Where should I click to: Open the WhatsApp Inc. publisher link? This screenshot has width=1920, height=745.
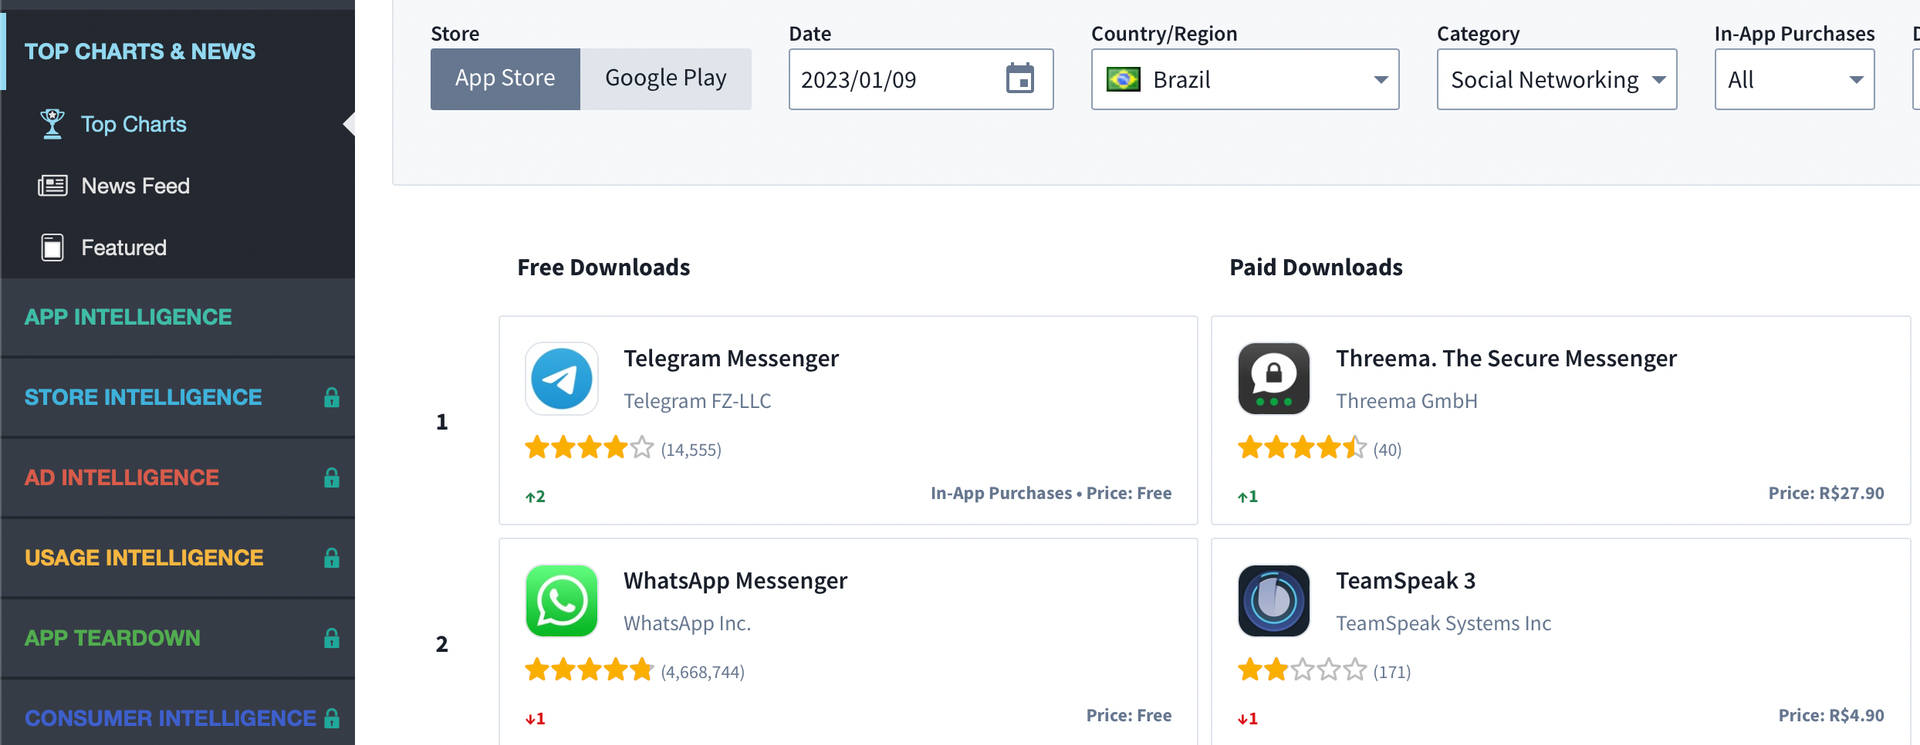point(687,623)
